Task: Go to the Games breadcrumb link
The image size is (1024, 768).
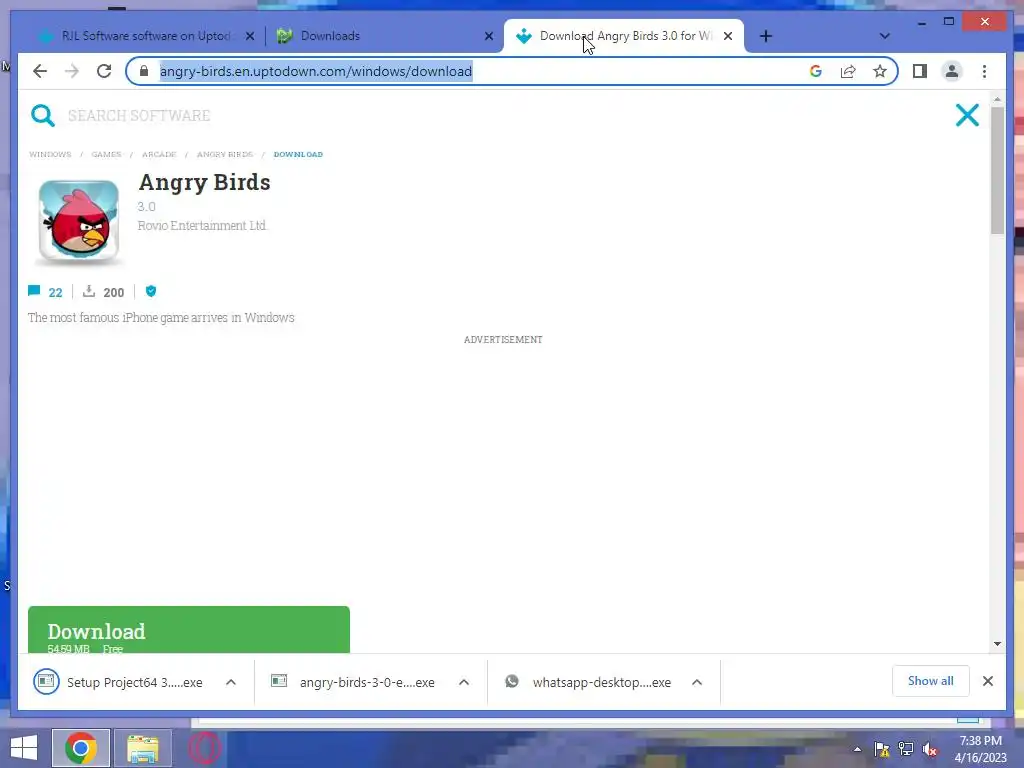Action: [106, 154]
